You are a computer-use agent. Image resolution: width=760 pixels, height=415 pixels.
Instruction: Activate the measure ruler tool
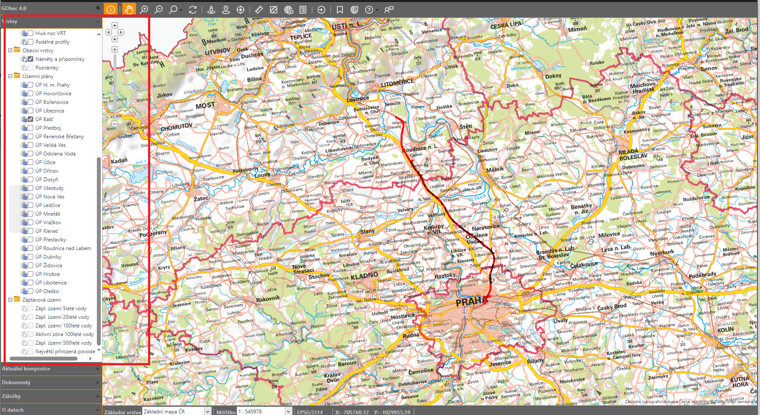(x=258, y=9)
